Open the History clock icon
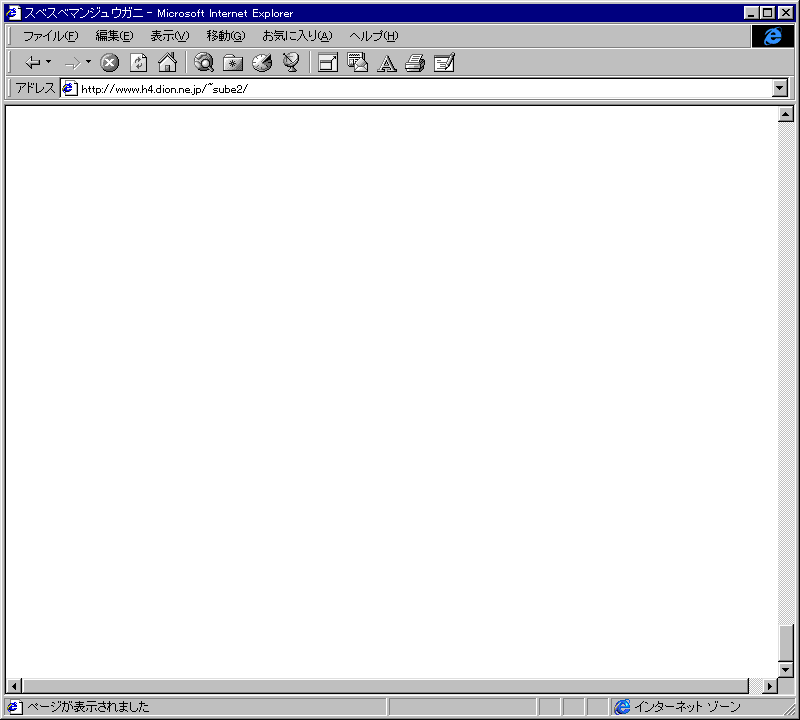Image resolution: width=800 pixels, height=720 pixels. pyautogui.click(x=262, y=63)
